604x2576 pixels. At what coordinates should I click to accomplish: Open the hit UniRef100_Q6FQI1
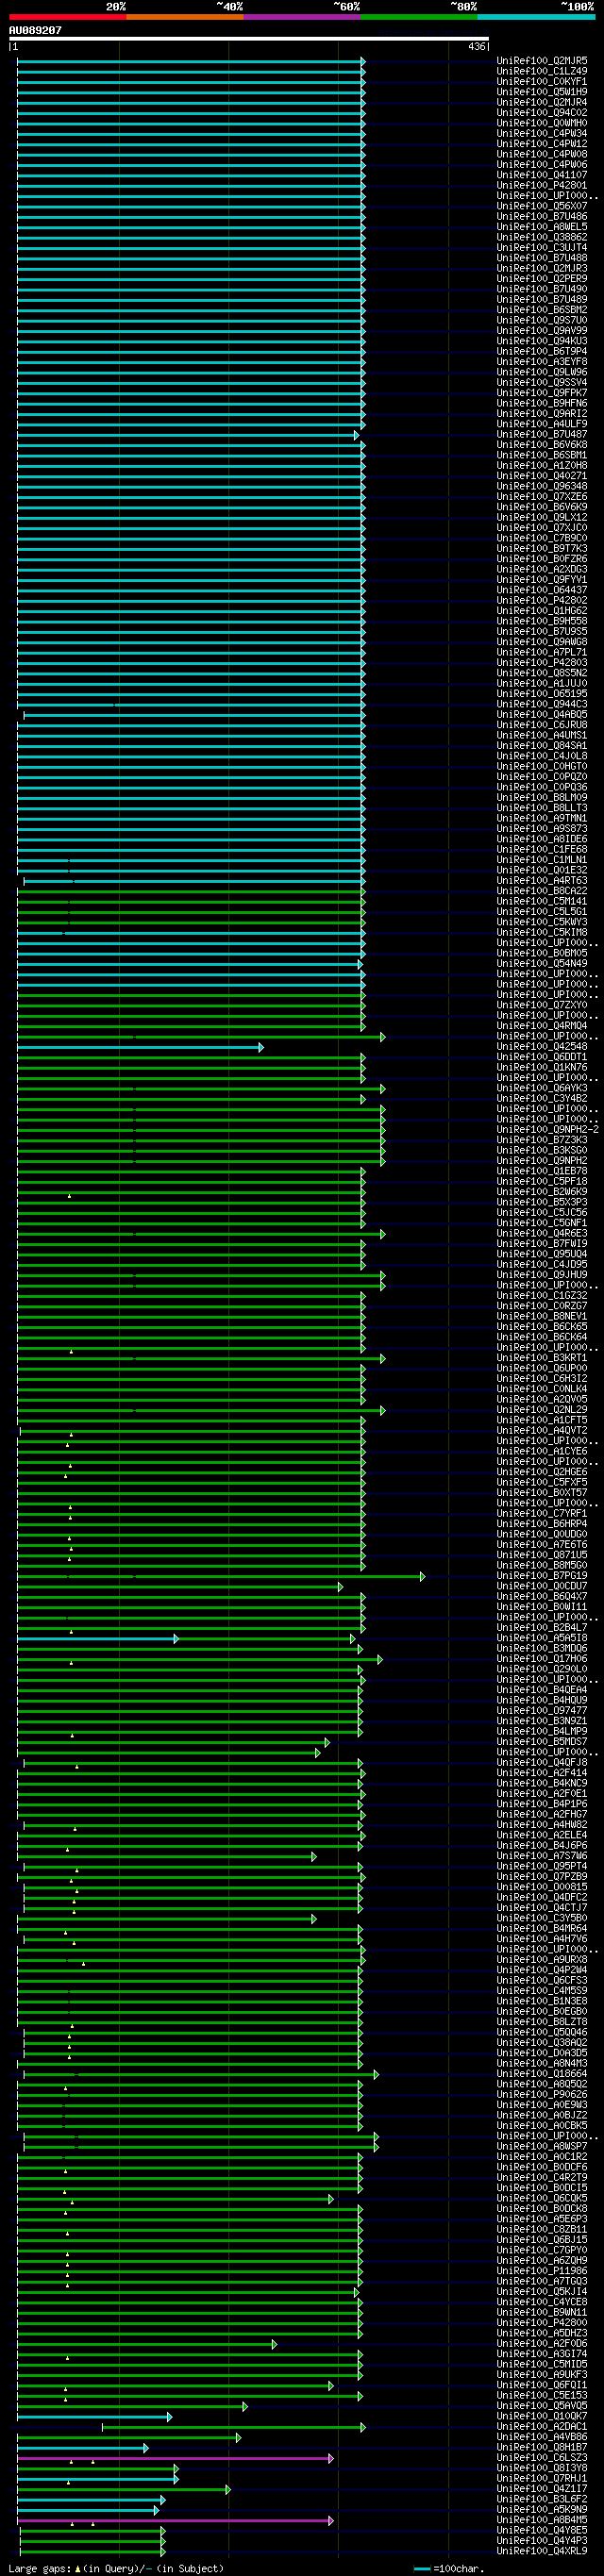(542, 2385)
